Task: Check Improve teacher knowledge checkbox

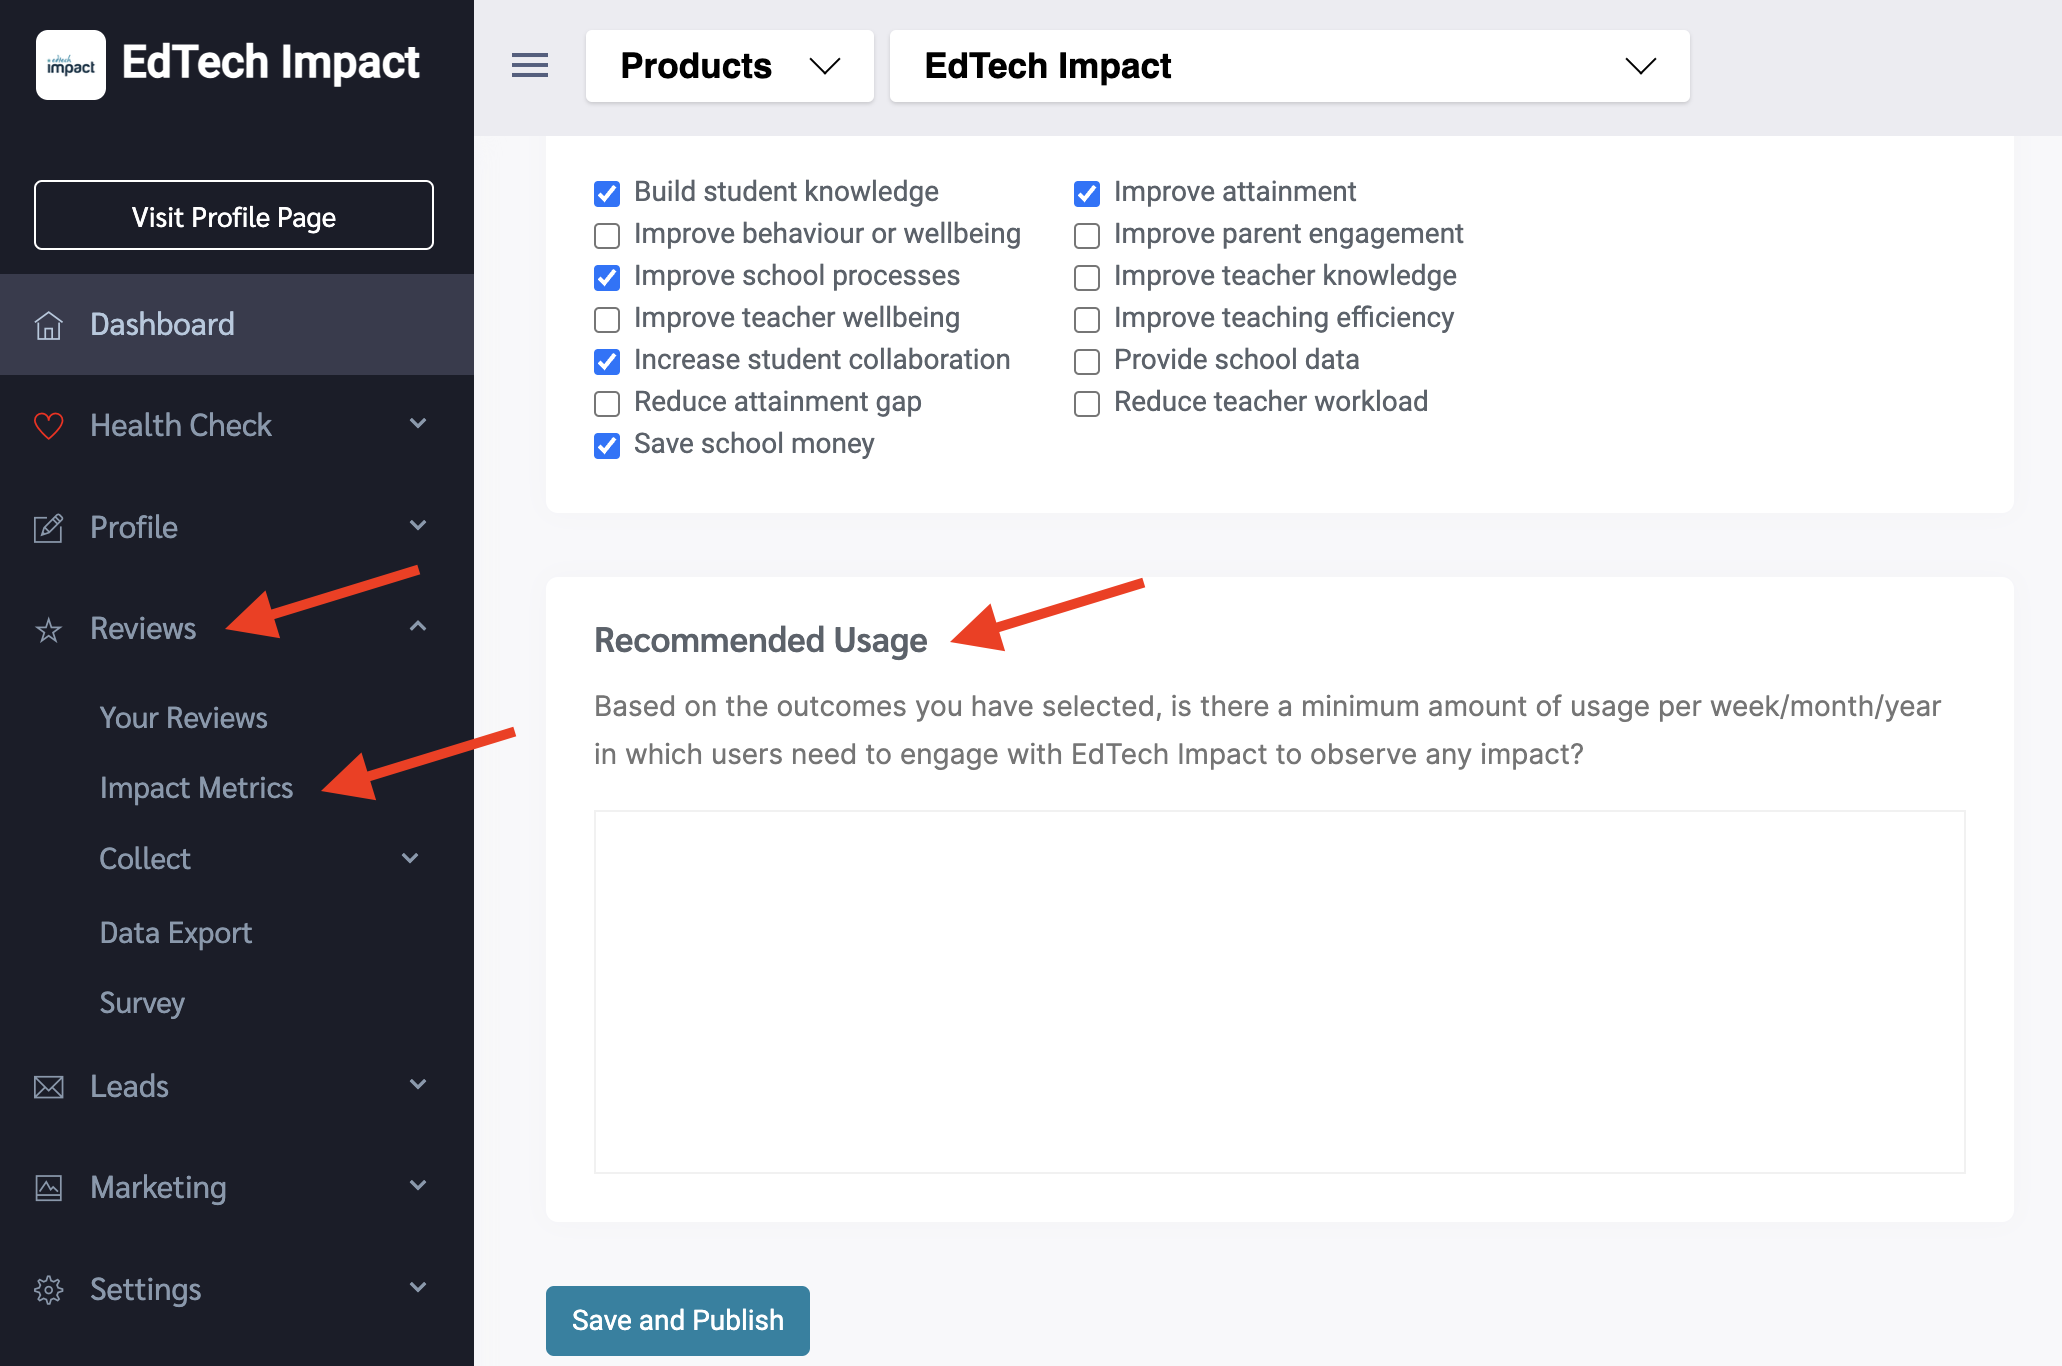Action: tap(1087, 277)
